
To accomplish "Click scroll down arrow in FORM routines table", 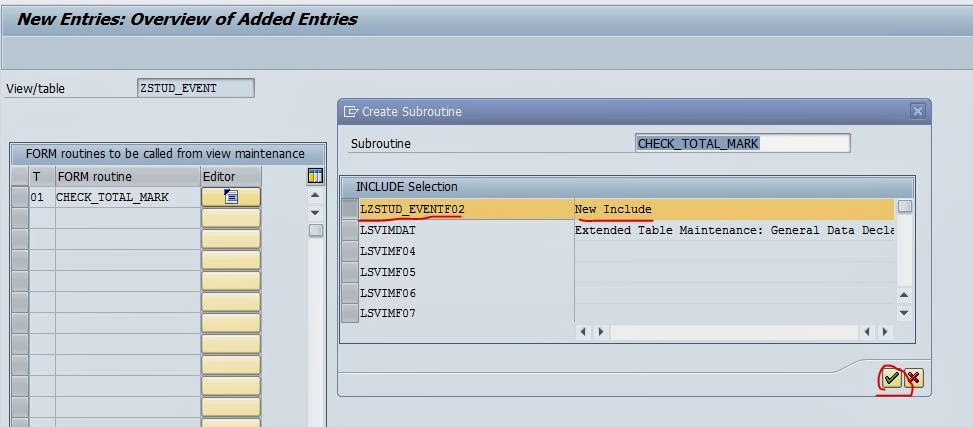I will coord(315,212).
